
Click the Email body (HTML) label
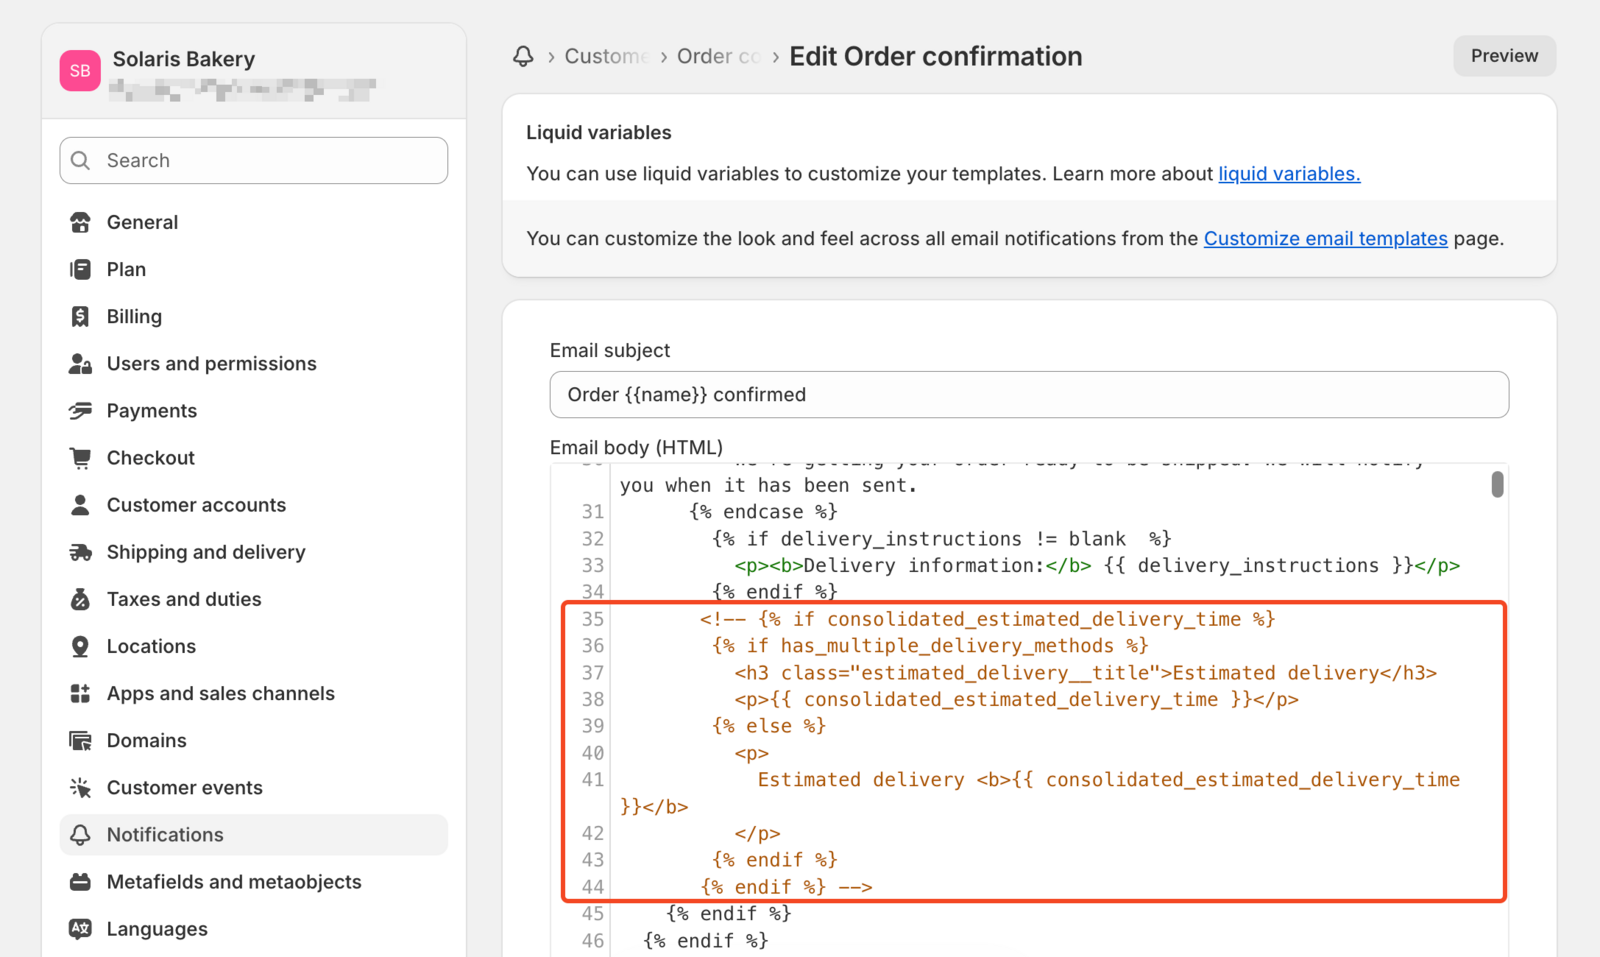coord(636,448)
